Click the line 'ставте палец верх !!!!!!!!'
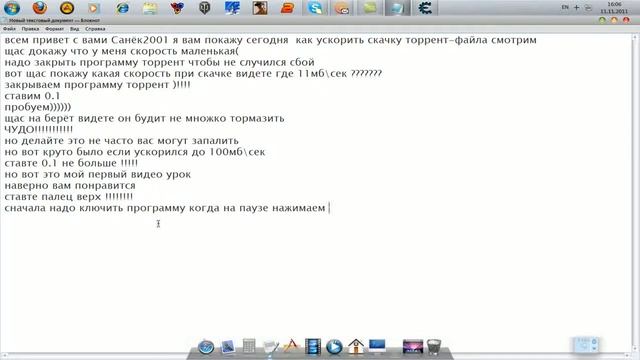 (x=69, y=197)
